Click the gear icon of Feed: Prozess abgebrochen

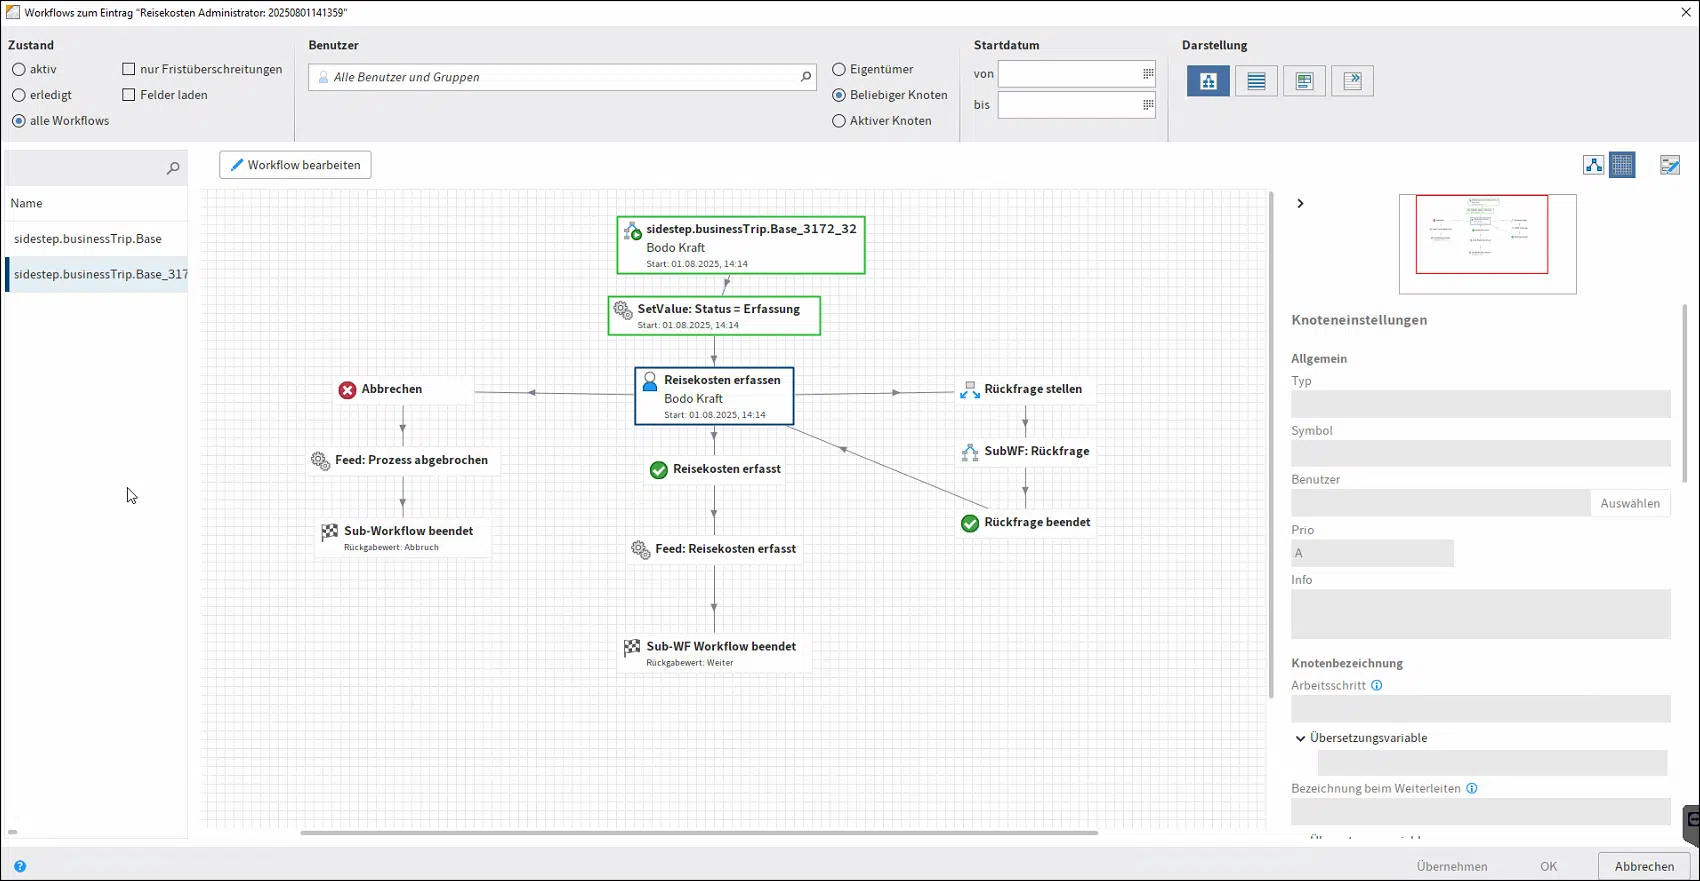[x=320, y=461]
